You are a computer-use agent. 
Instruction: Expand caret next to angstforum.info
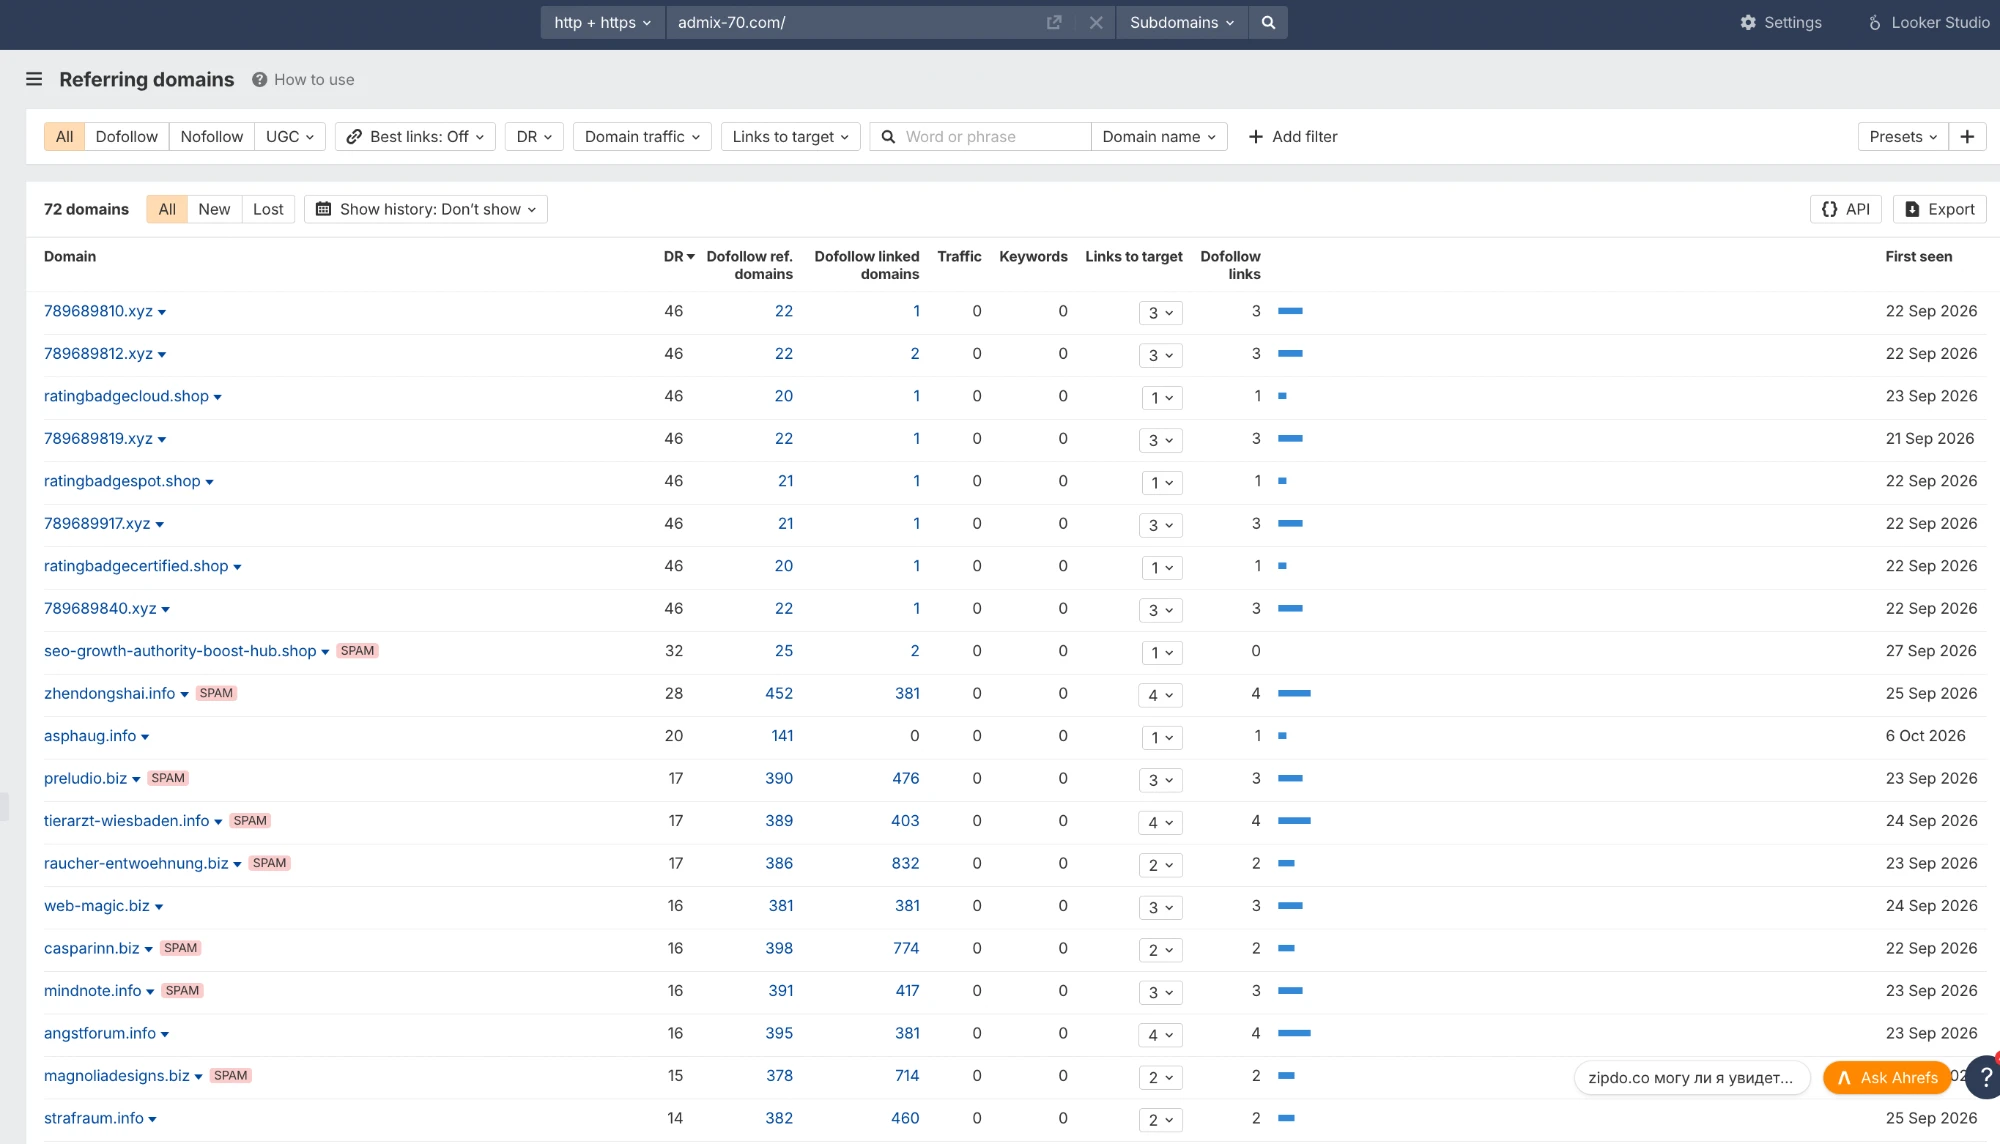click(165, 1035)
